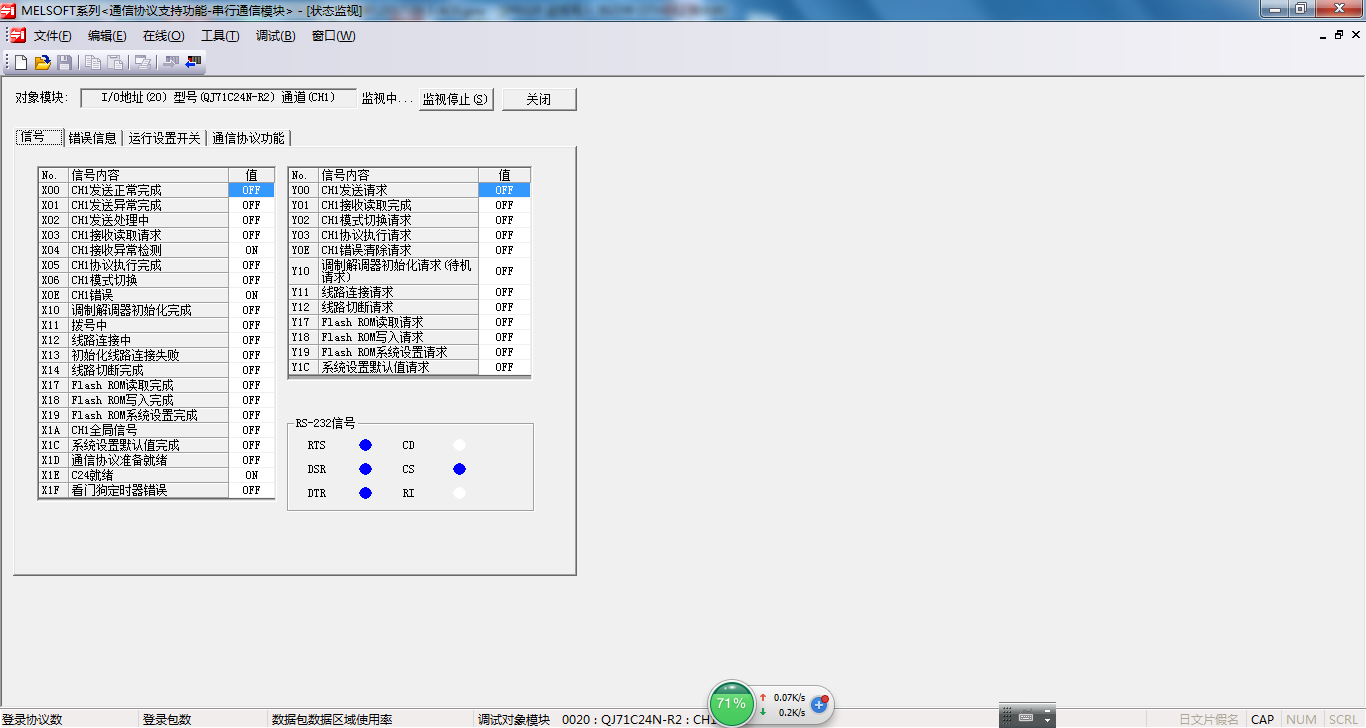Click the module read icon with blue arrow
Image resolution: width=1366 pixels, height=728 pixels.
(x=193, y=62)
